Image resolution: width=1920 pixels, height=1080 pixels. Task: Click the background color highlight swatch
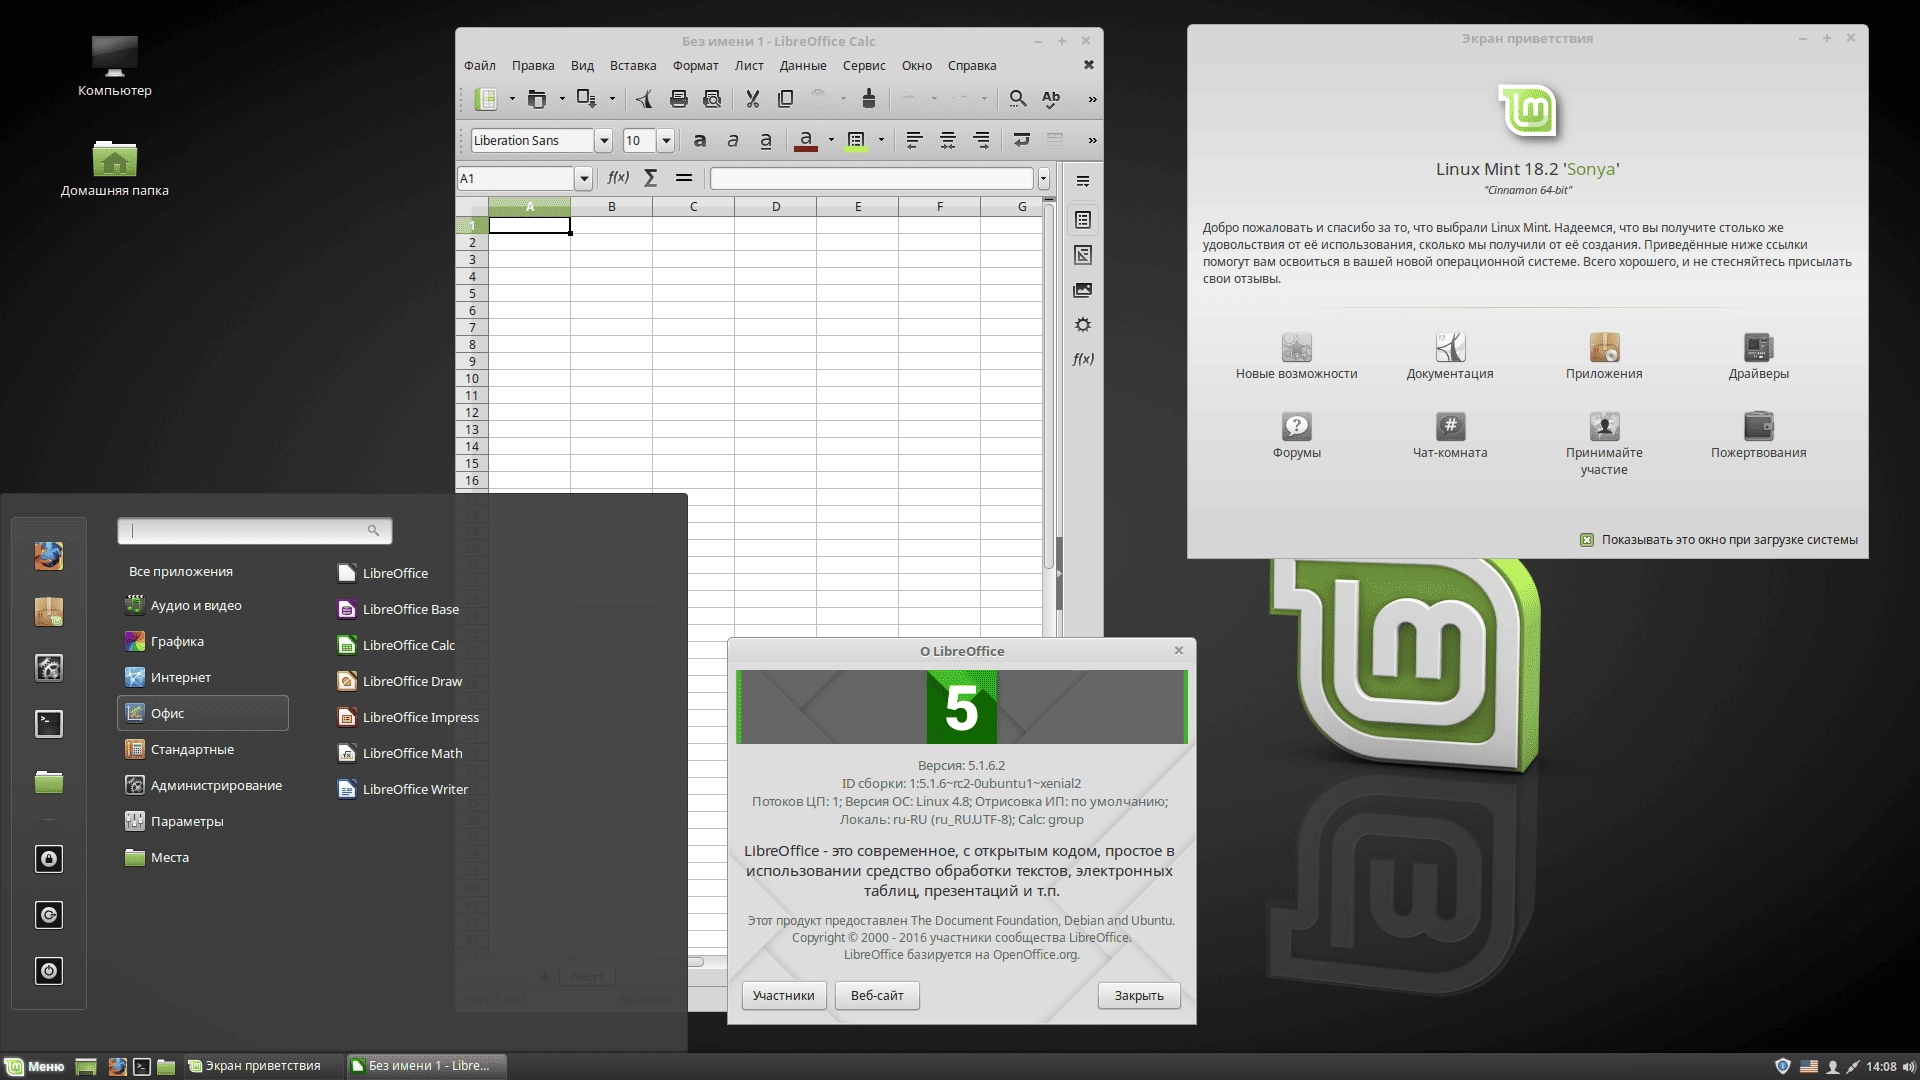856,140
